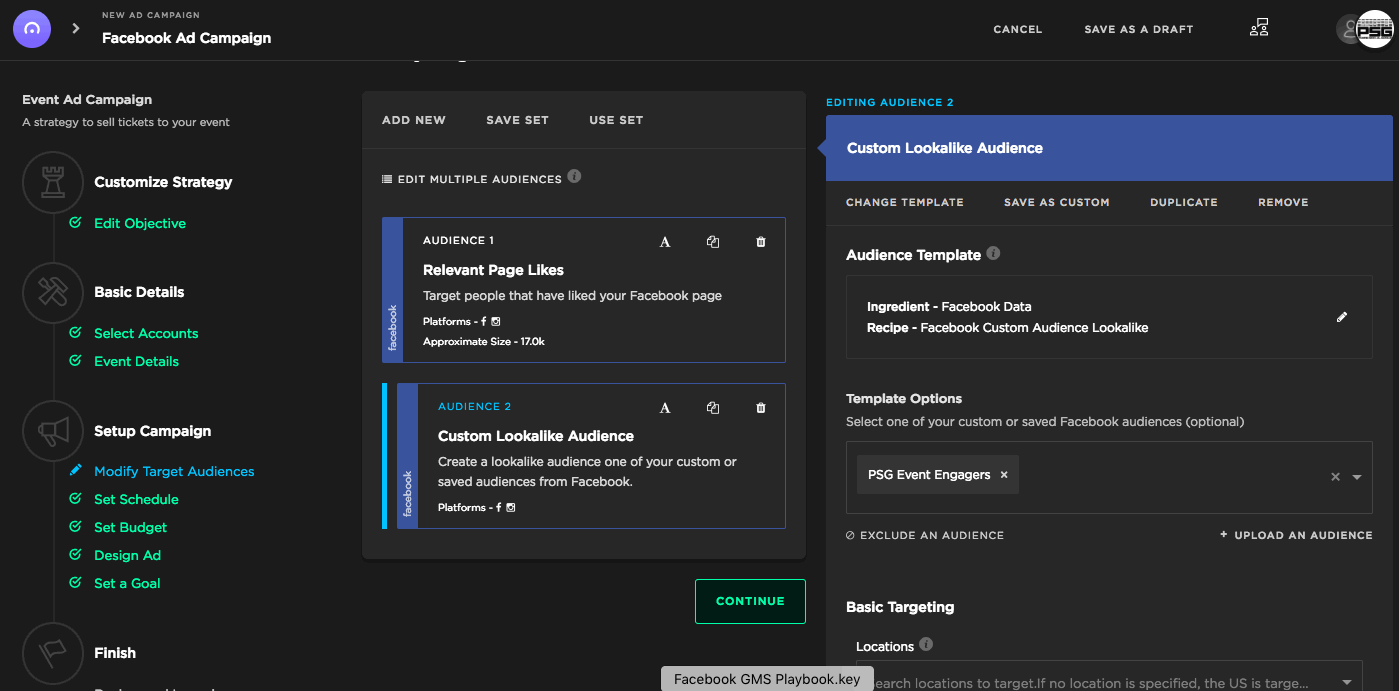Click Duplicate in the editing audience toolbar
Screen dimensions: 1399x691
coord(1184,202)
